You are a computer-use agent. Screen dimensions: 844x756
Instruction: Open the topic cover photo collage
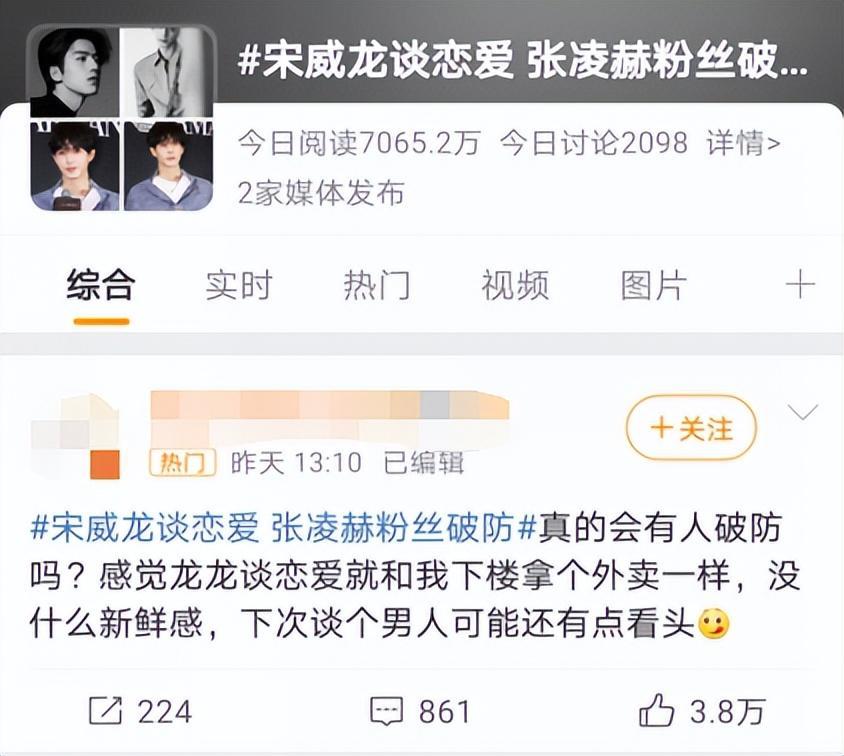123,118
